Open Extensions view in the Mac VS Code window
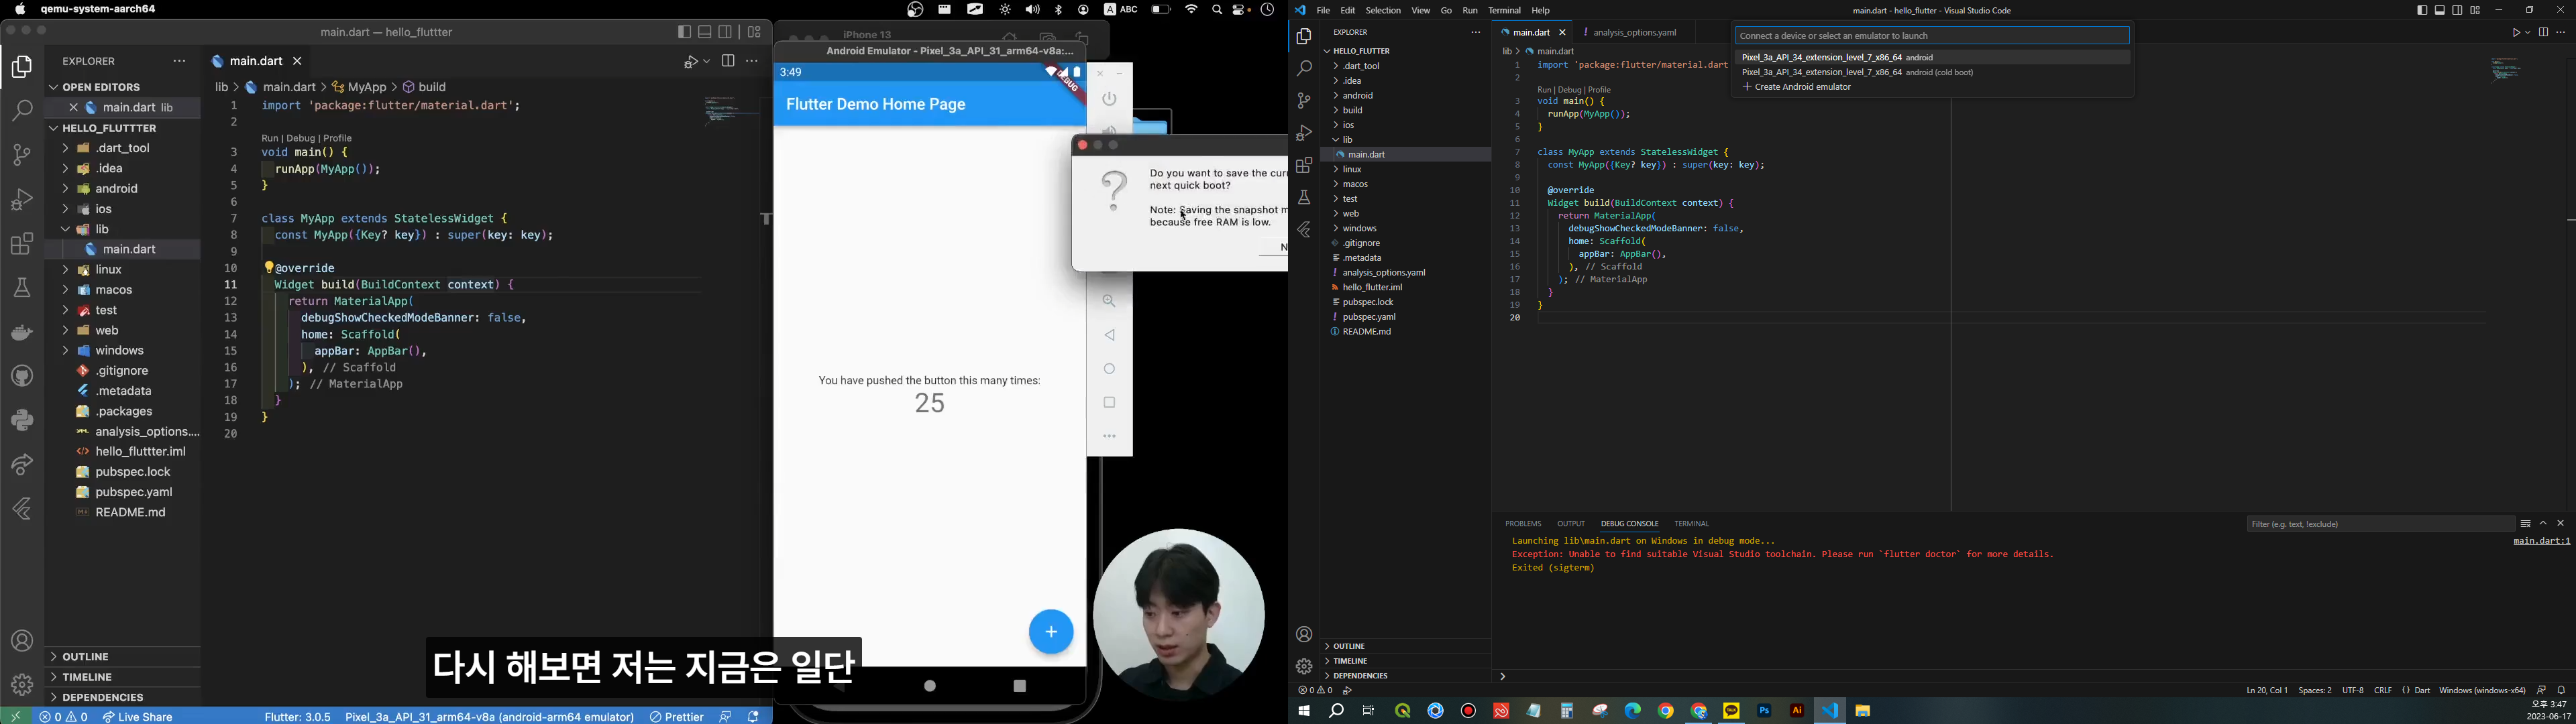Image resolution: width=2576 pixels, height=724 pixels. tap(22, 244)
